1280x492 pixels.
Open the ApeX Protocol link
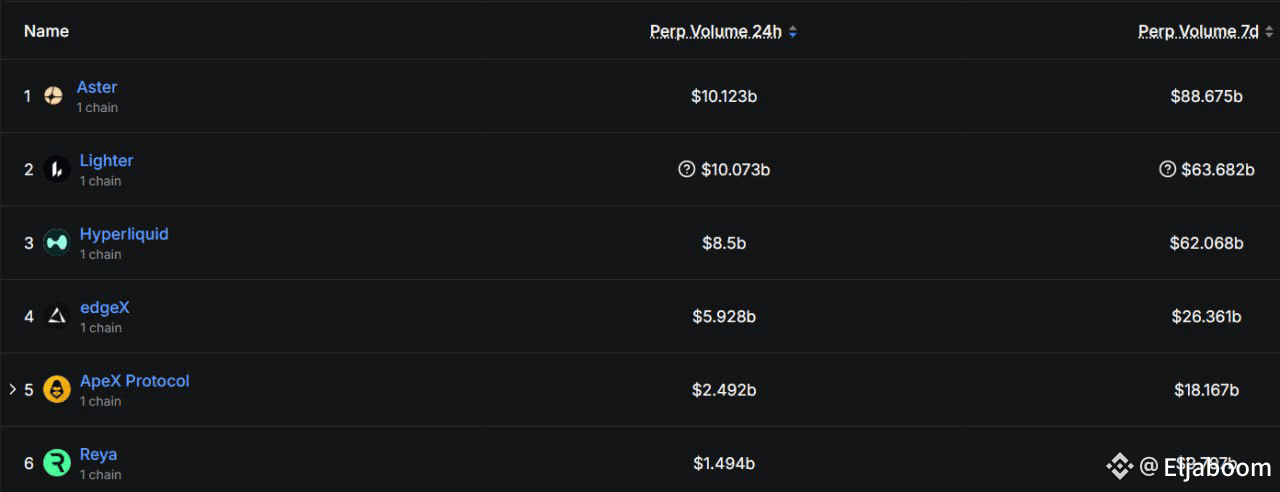click(x=134, y=381)
